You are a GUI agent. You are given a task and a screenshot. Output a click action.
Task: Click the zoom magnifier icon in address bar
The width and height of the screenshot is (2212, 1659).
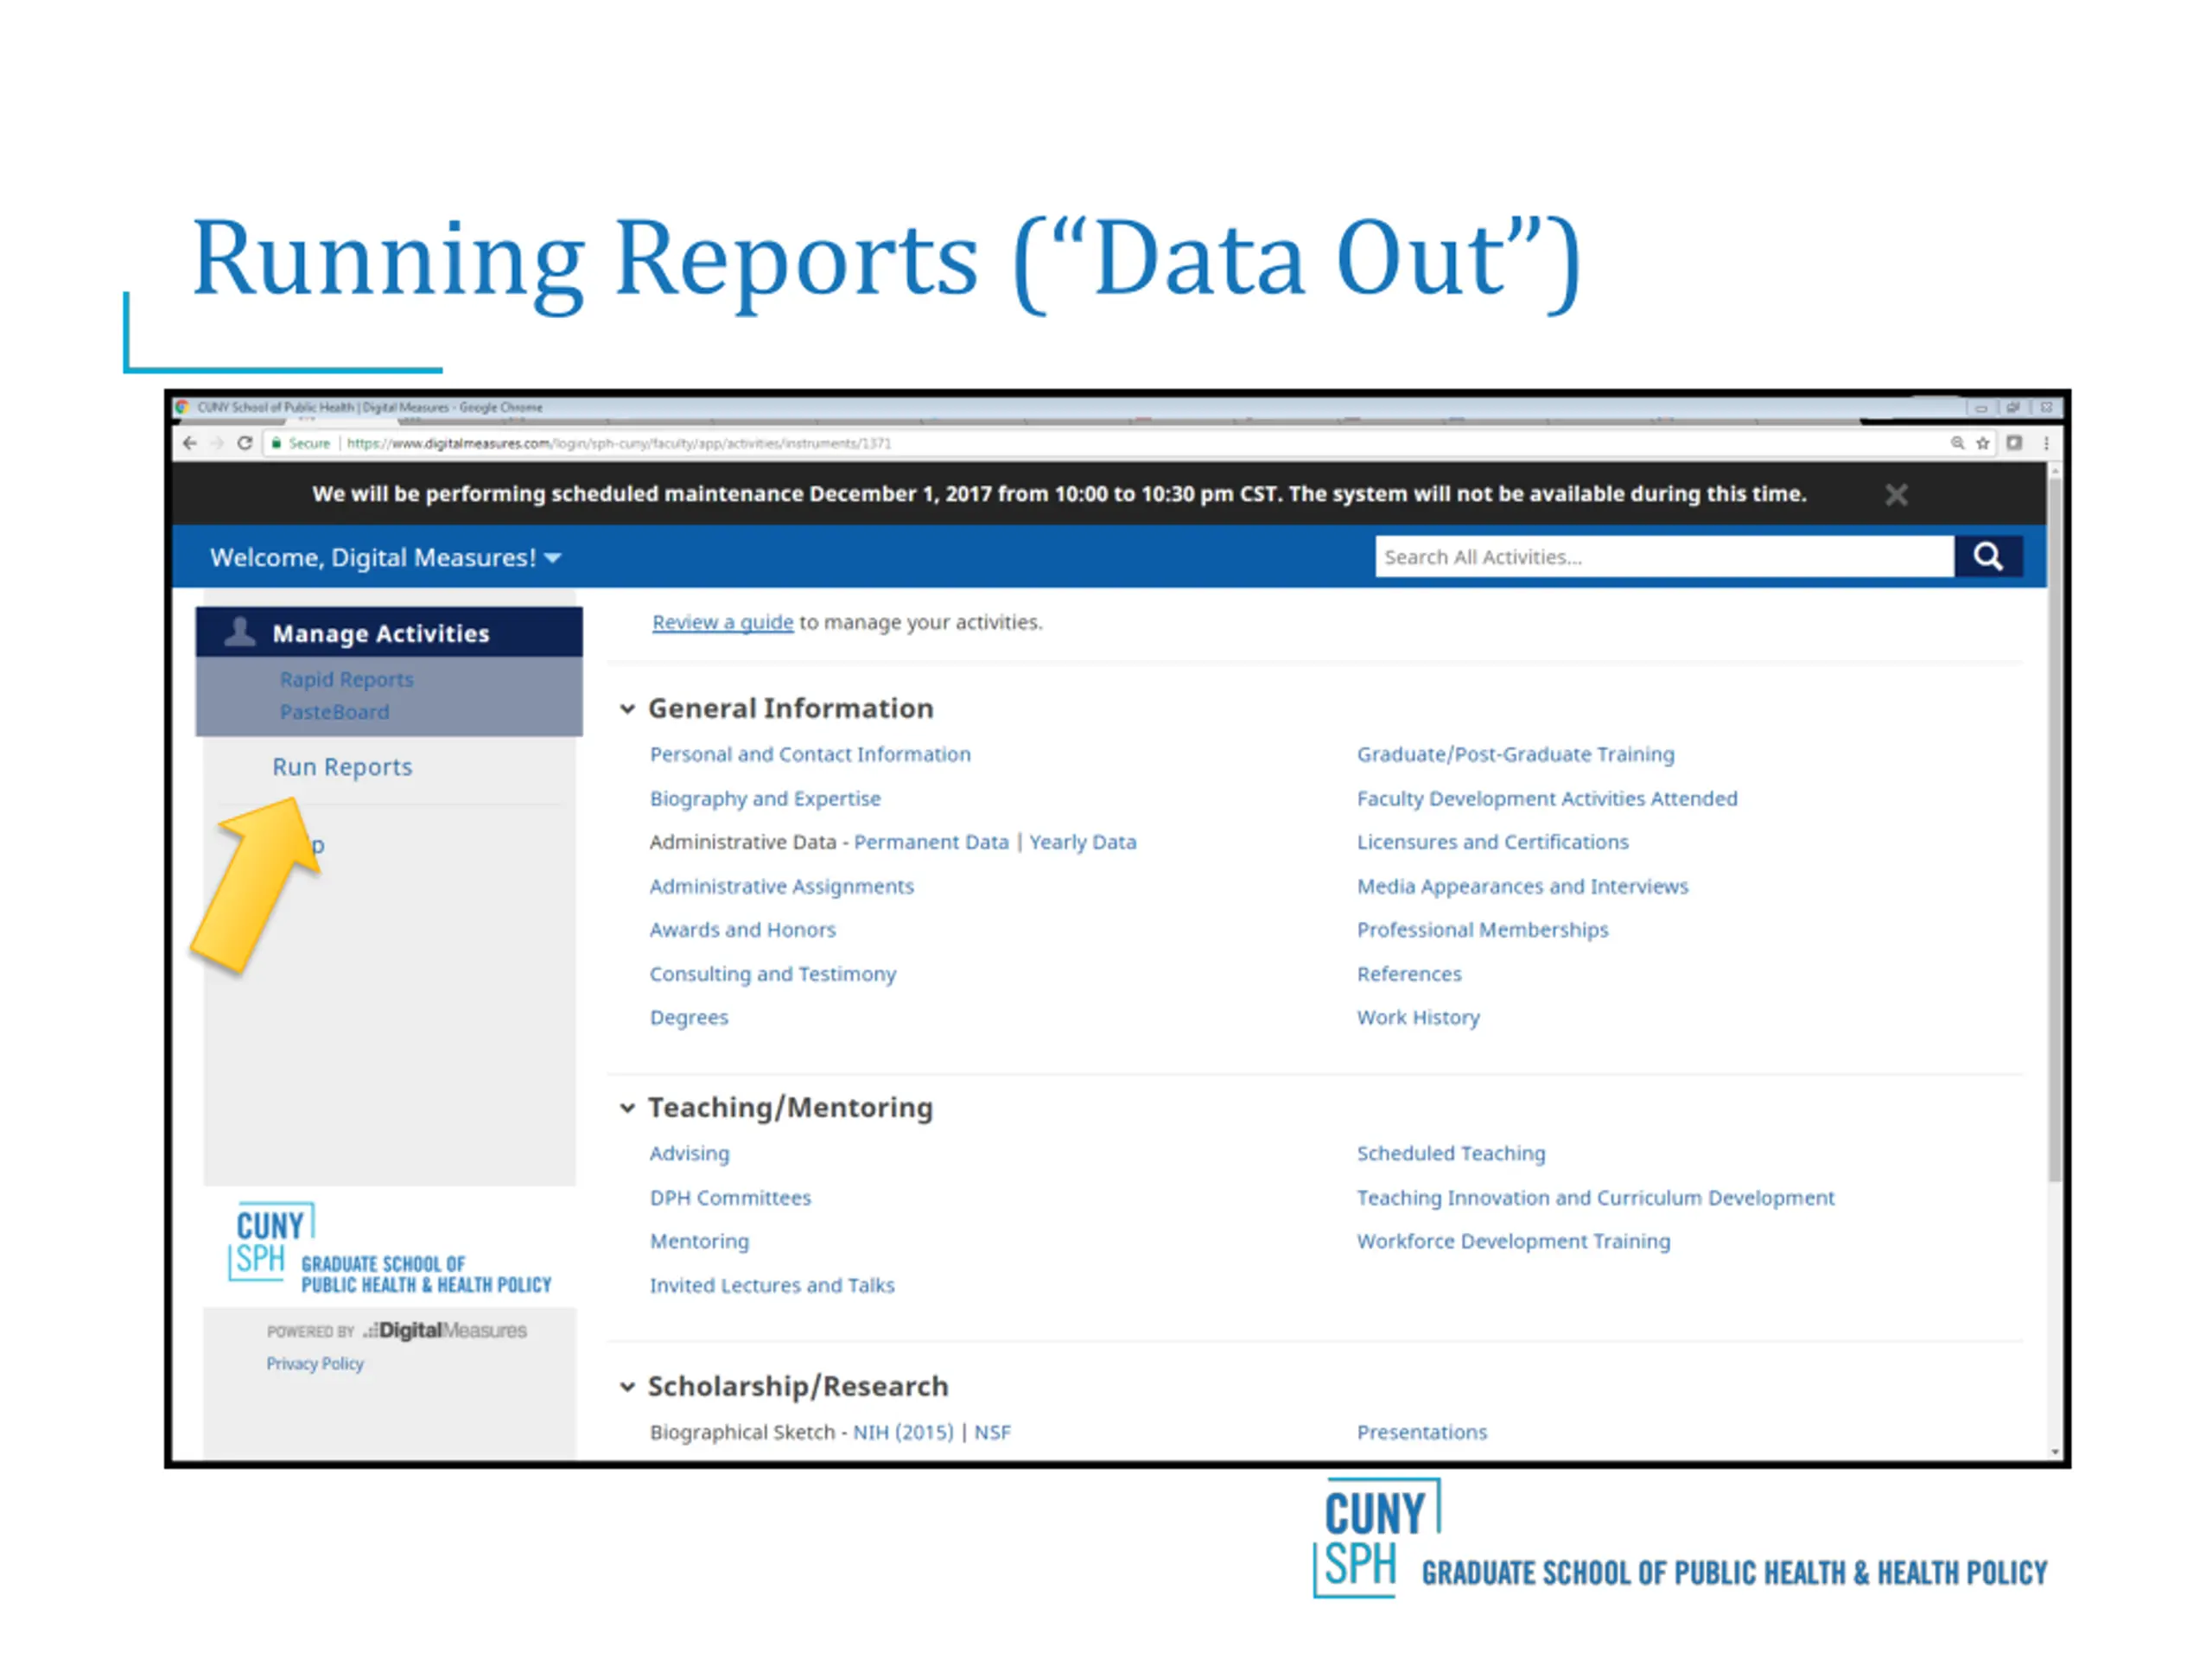click(1957, 443)
